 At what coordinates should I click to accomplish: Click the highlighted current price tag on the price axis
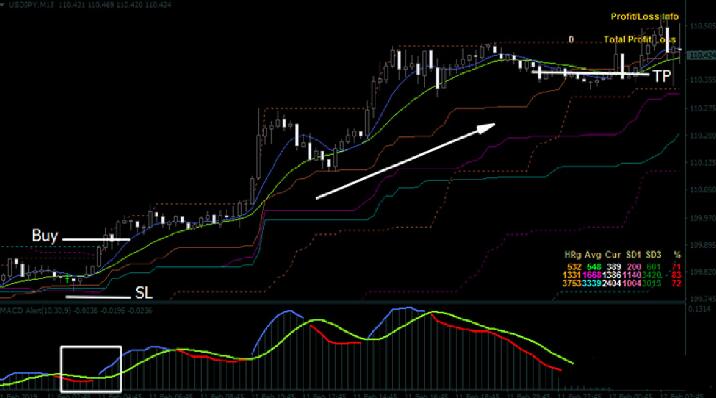(x=701, y=55)
